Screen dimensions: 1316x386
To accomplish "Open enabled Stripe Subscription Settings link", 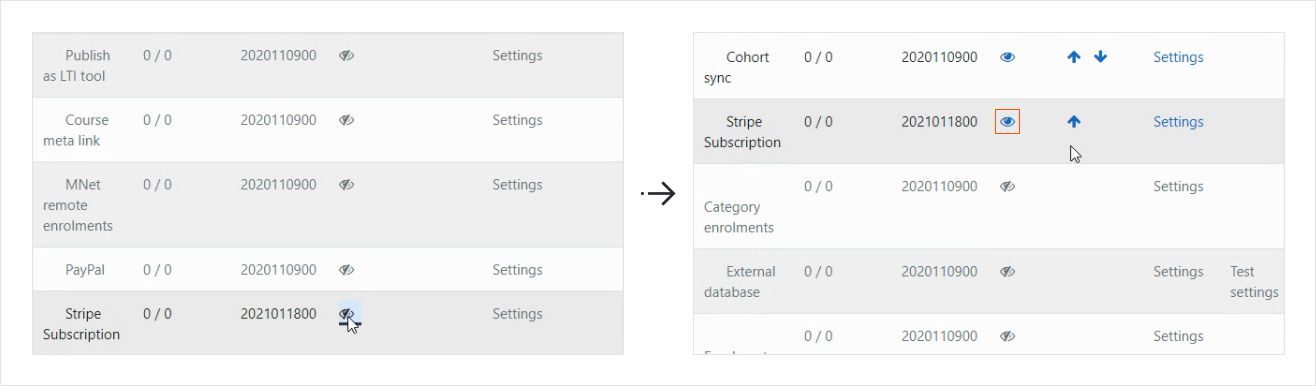I will [1178, 122].
